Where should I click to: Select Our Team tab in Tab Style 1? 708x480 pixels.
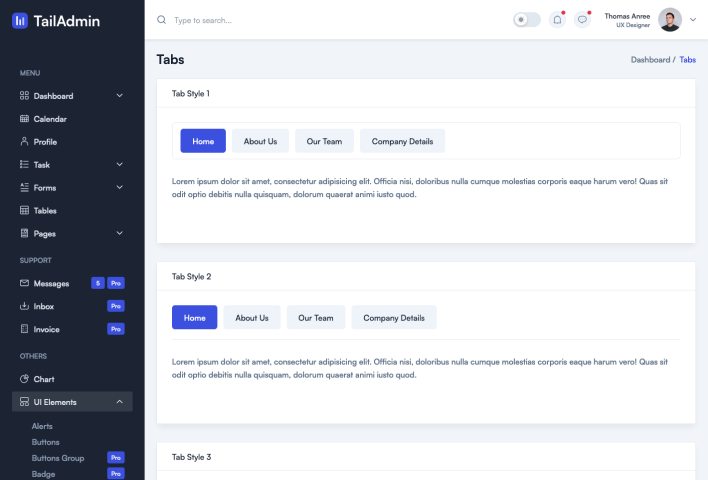click(324, 141)
